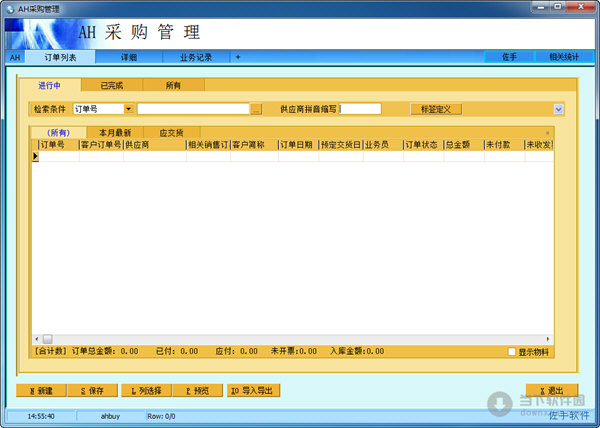Open the 订单号 search condition dropdown
Screen dimensions: 600x428
[129, 109]
